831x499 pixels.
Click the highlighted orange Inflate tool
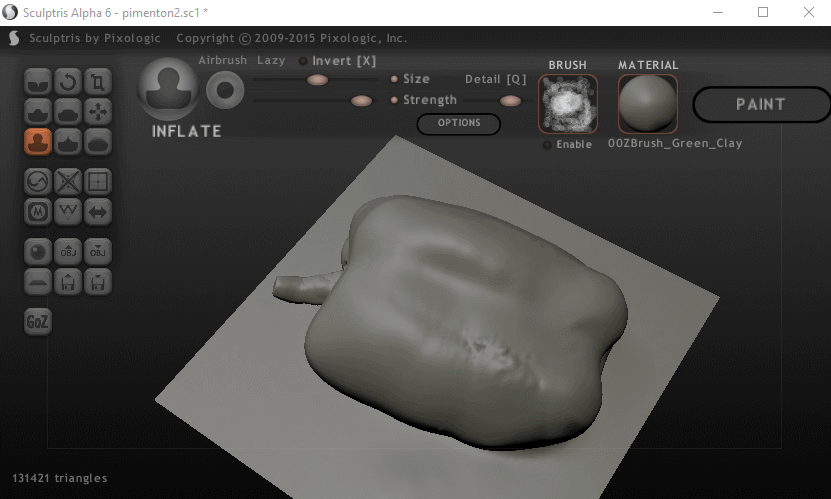click(38, 142)
